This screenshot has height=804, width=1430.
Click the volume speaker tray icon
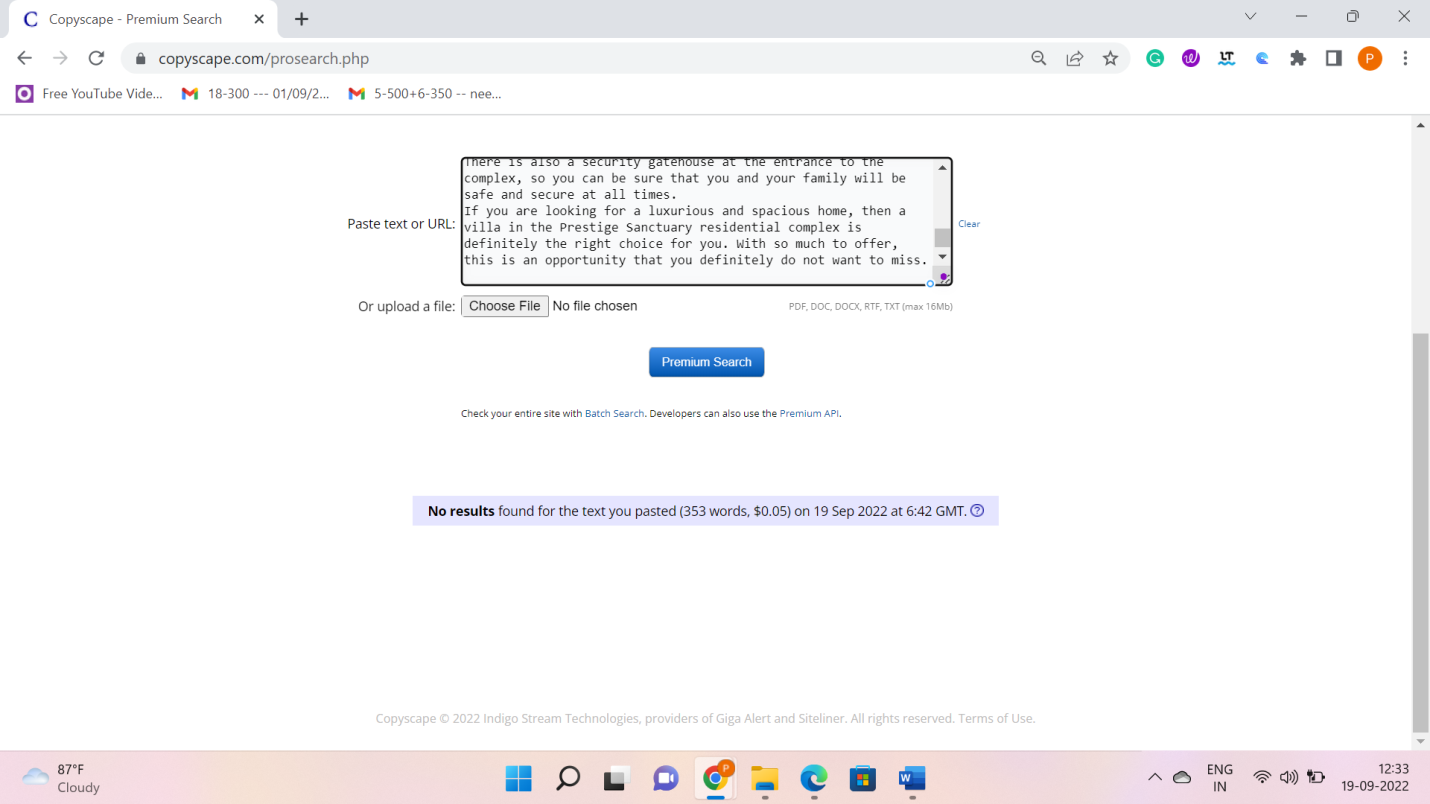pyautogui.click(x=1289, y=777)
